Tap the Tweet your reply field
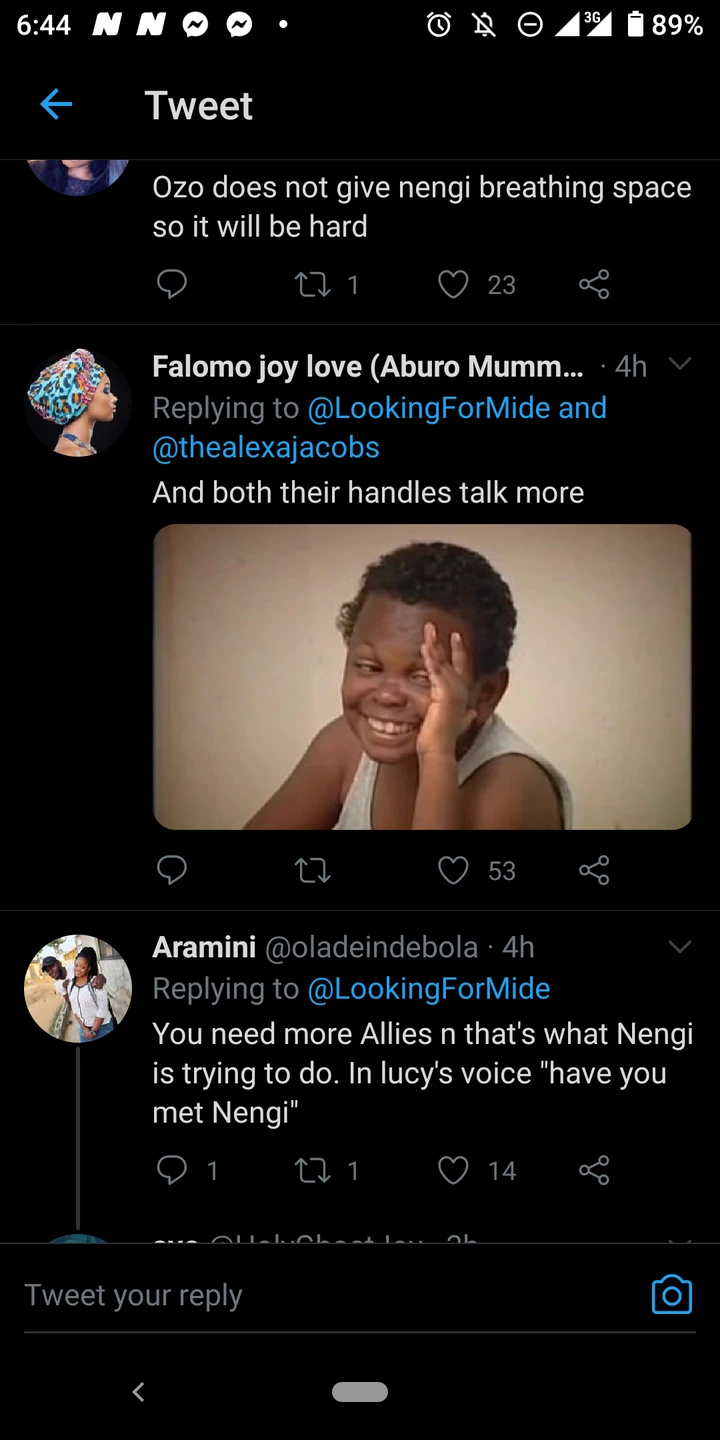 (x=330, y=1295)
